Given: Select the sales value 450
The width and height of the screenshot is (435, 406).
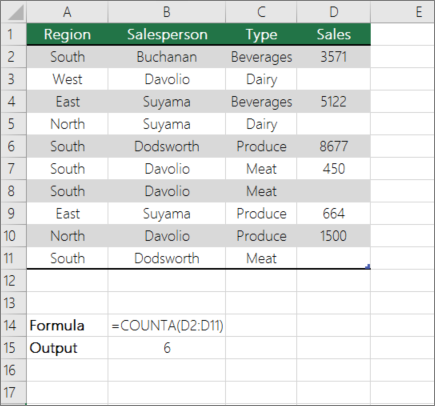Looking at the screenshot, I should 334,169.
